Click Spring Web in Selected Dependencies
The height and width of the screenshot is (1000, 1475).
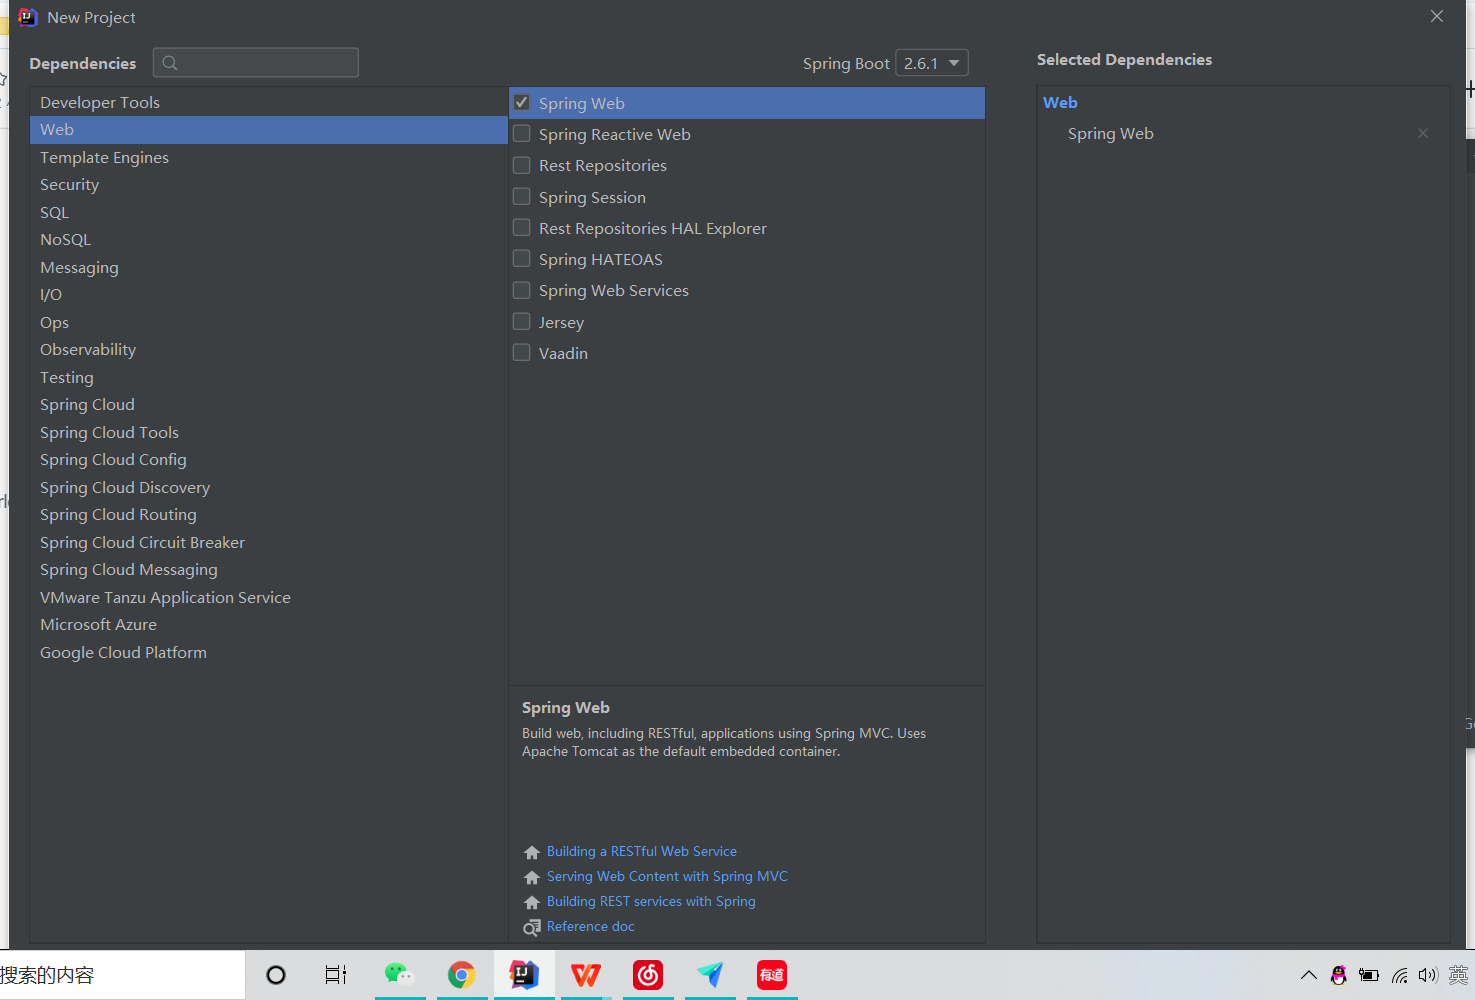(x=1110, y=133)
